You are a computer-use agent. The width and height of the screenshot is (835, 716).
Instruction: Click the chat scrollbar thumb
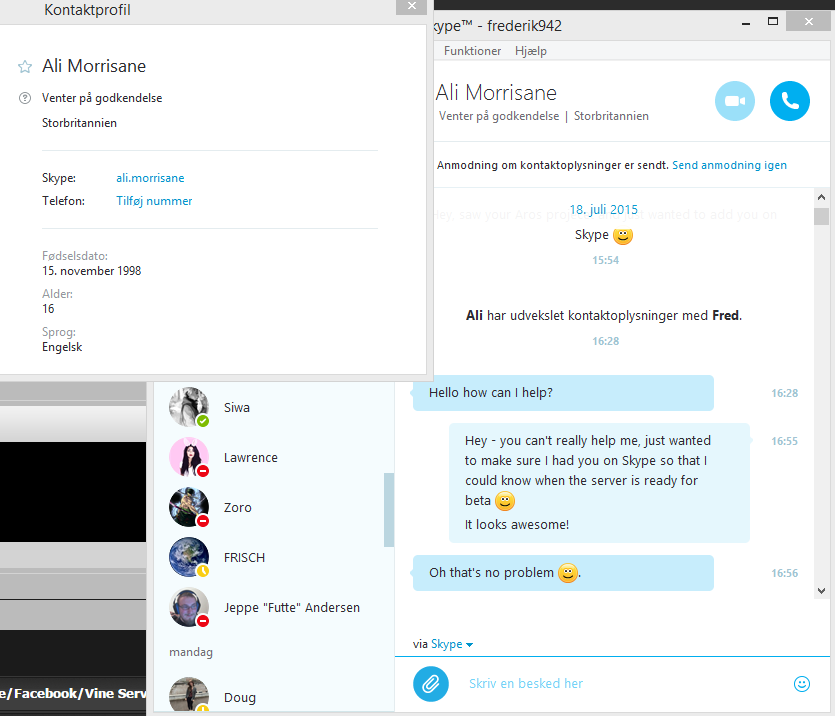tap(821, 217)
